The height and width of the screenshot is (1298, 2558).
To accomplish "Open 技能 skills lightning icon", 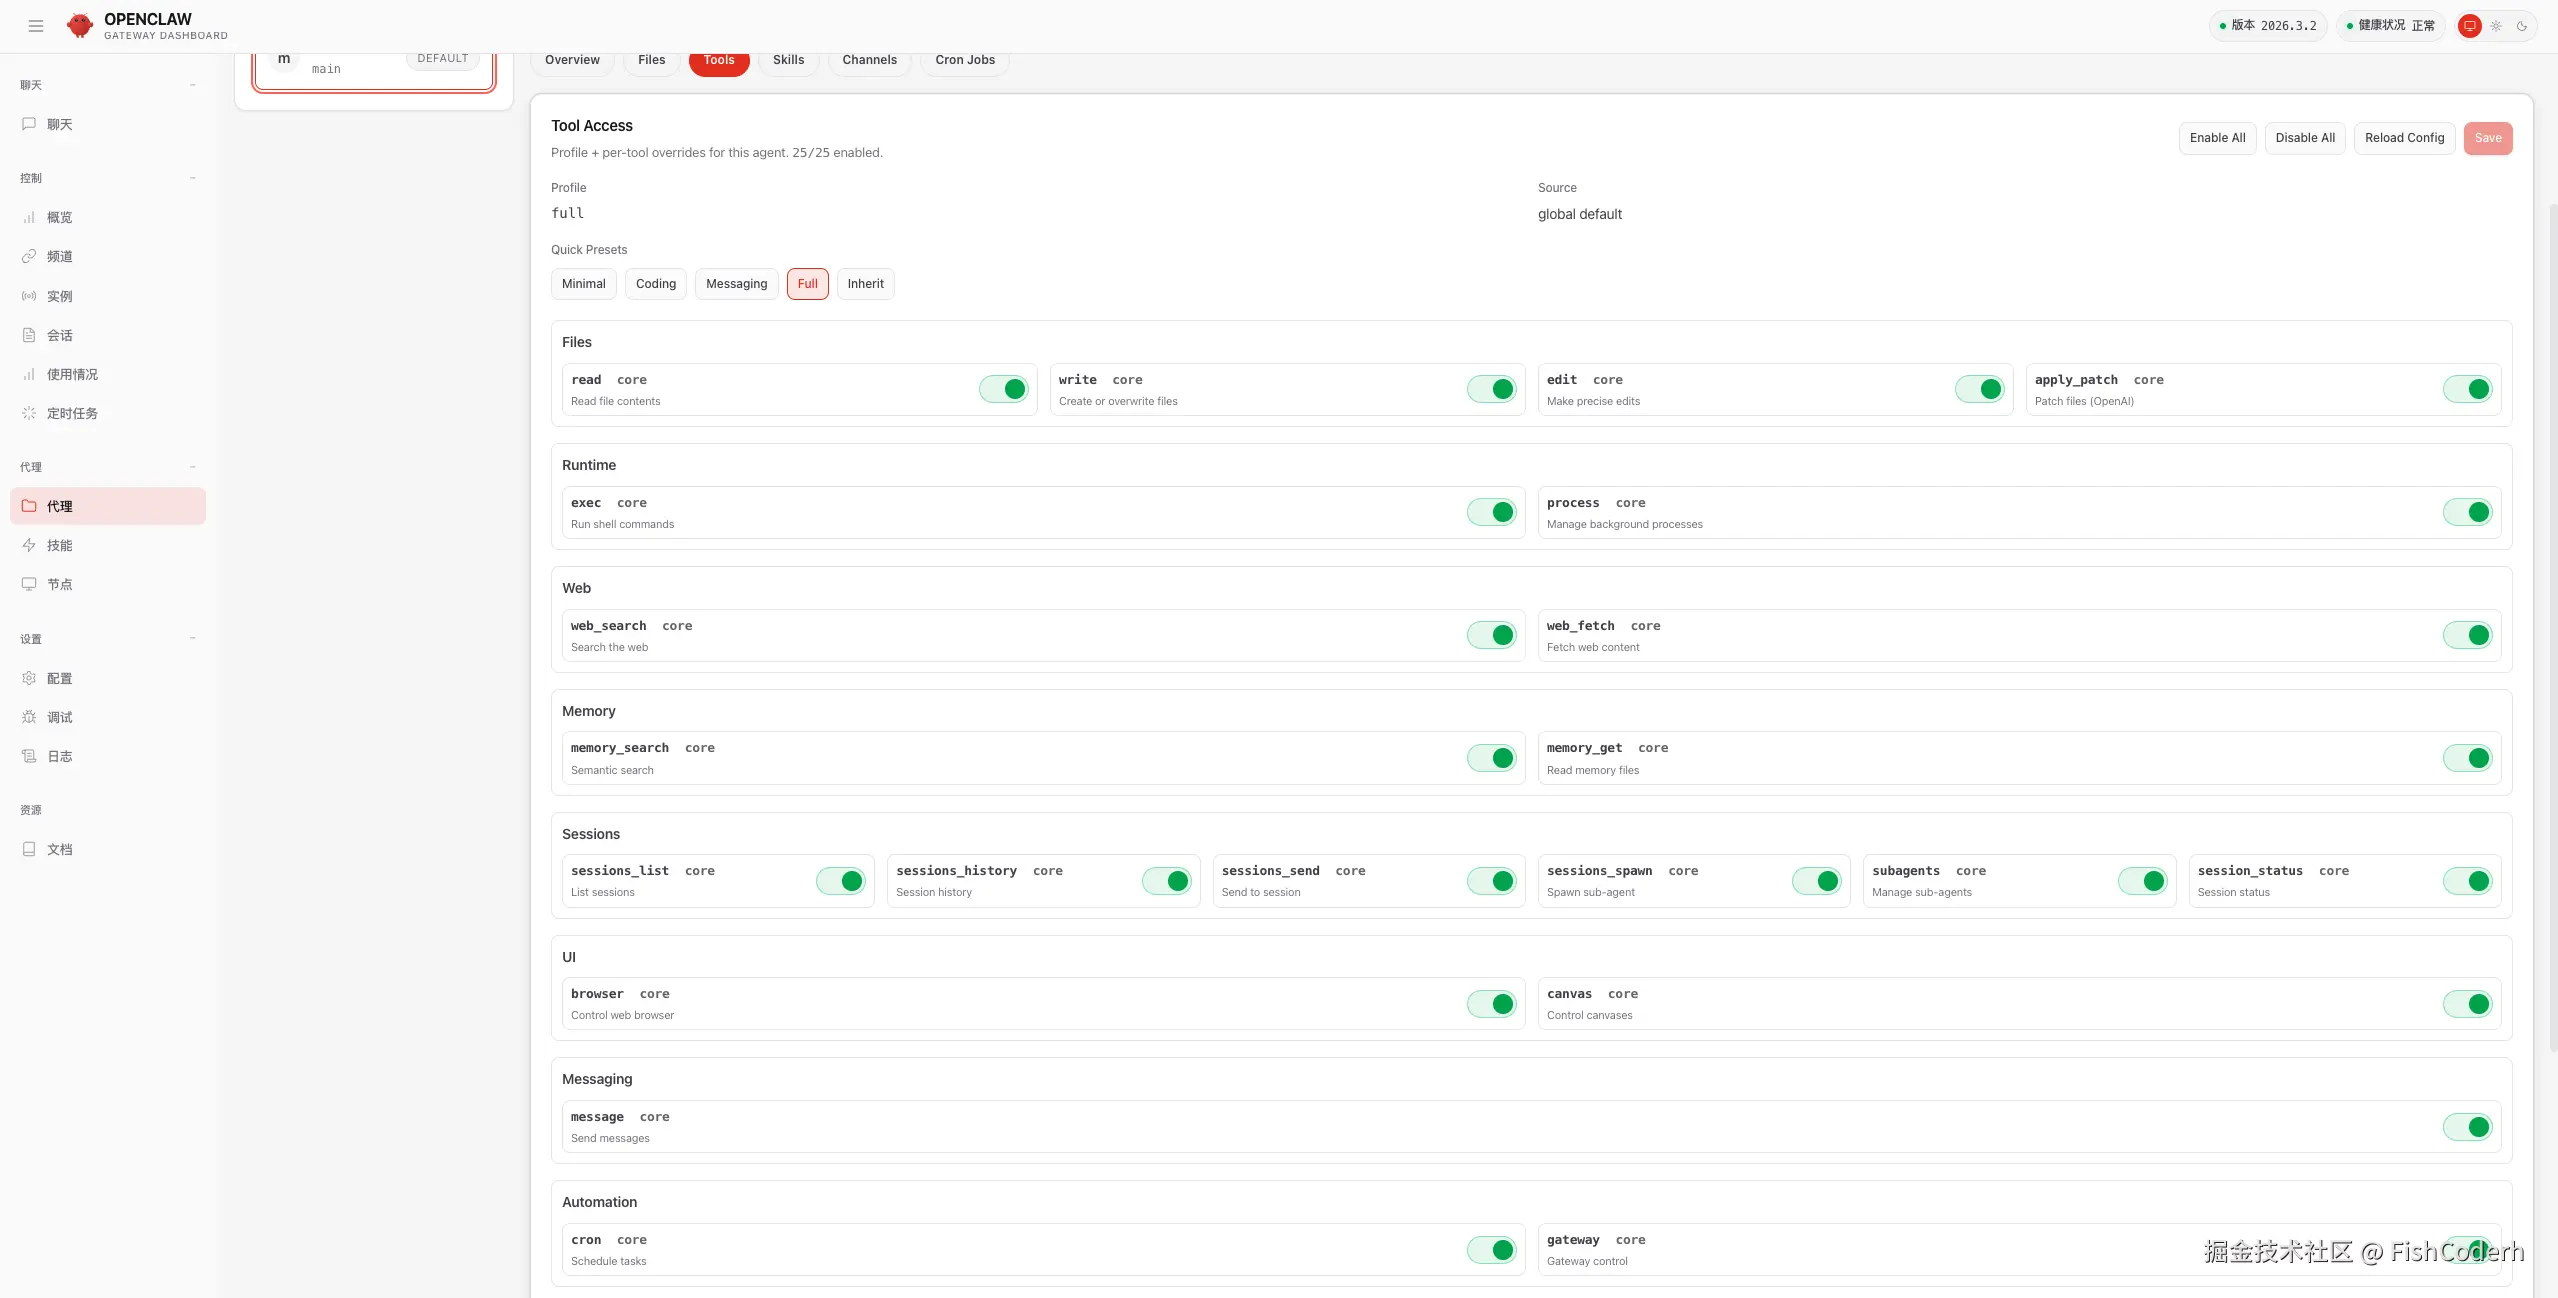I will [29, 545].
